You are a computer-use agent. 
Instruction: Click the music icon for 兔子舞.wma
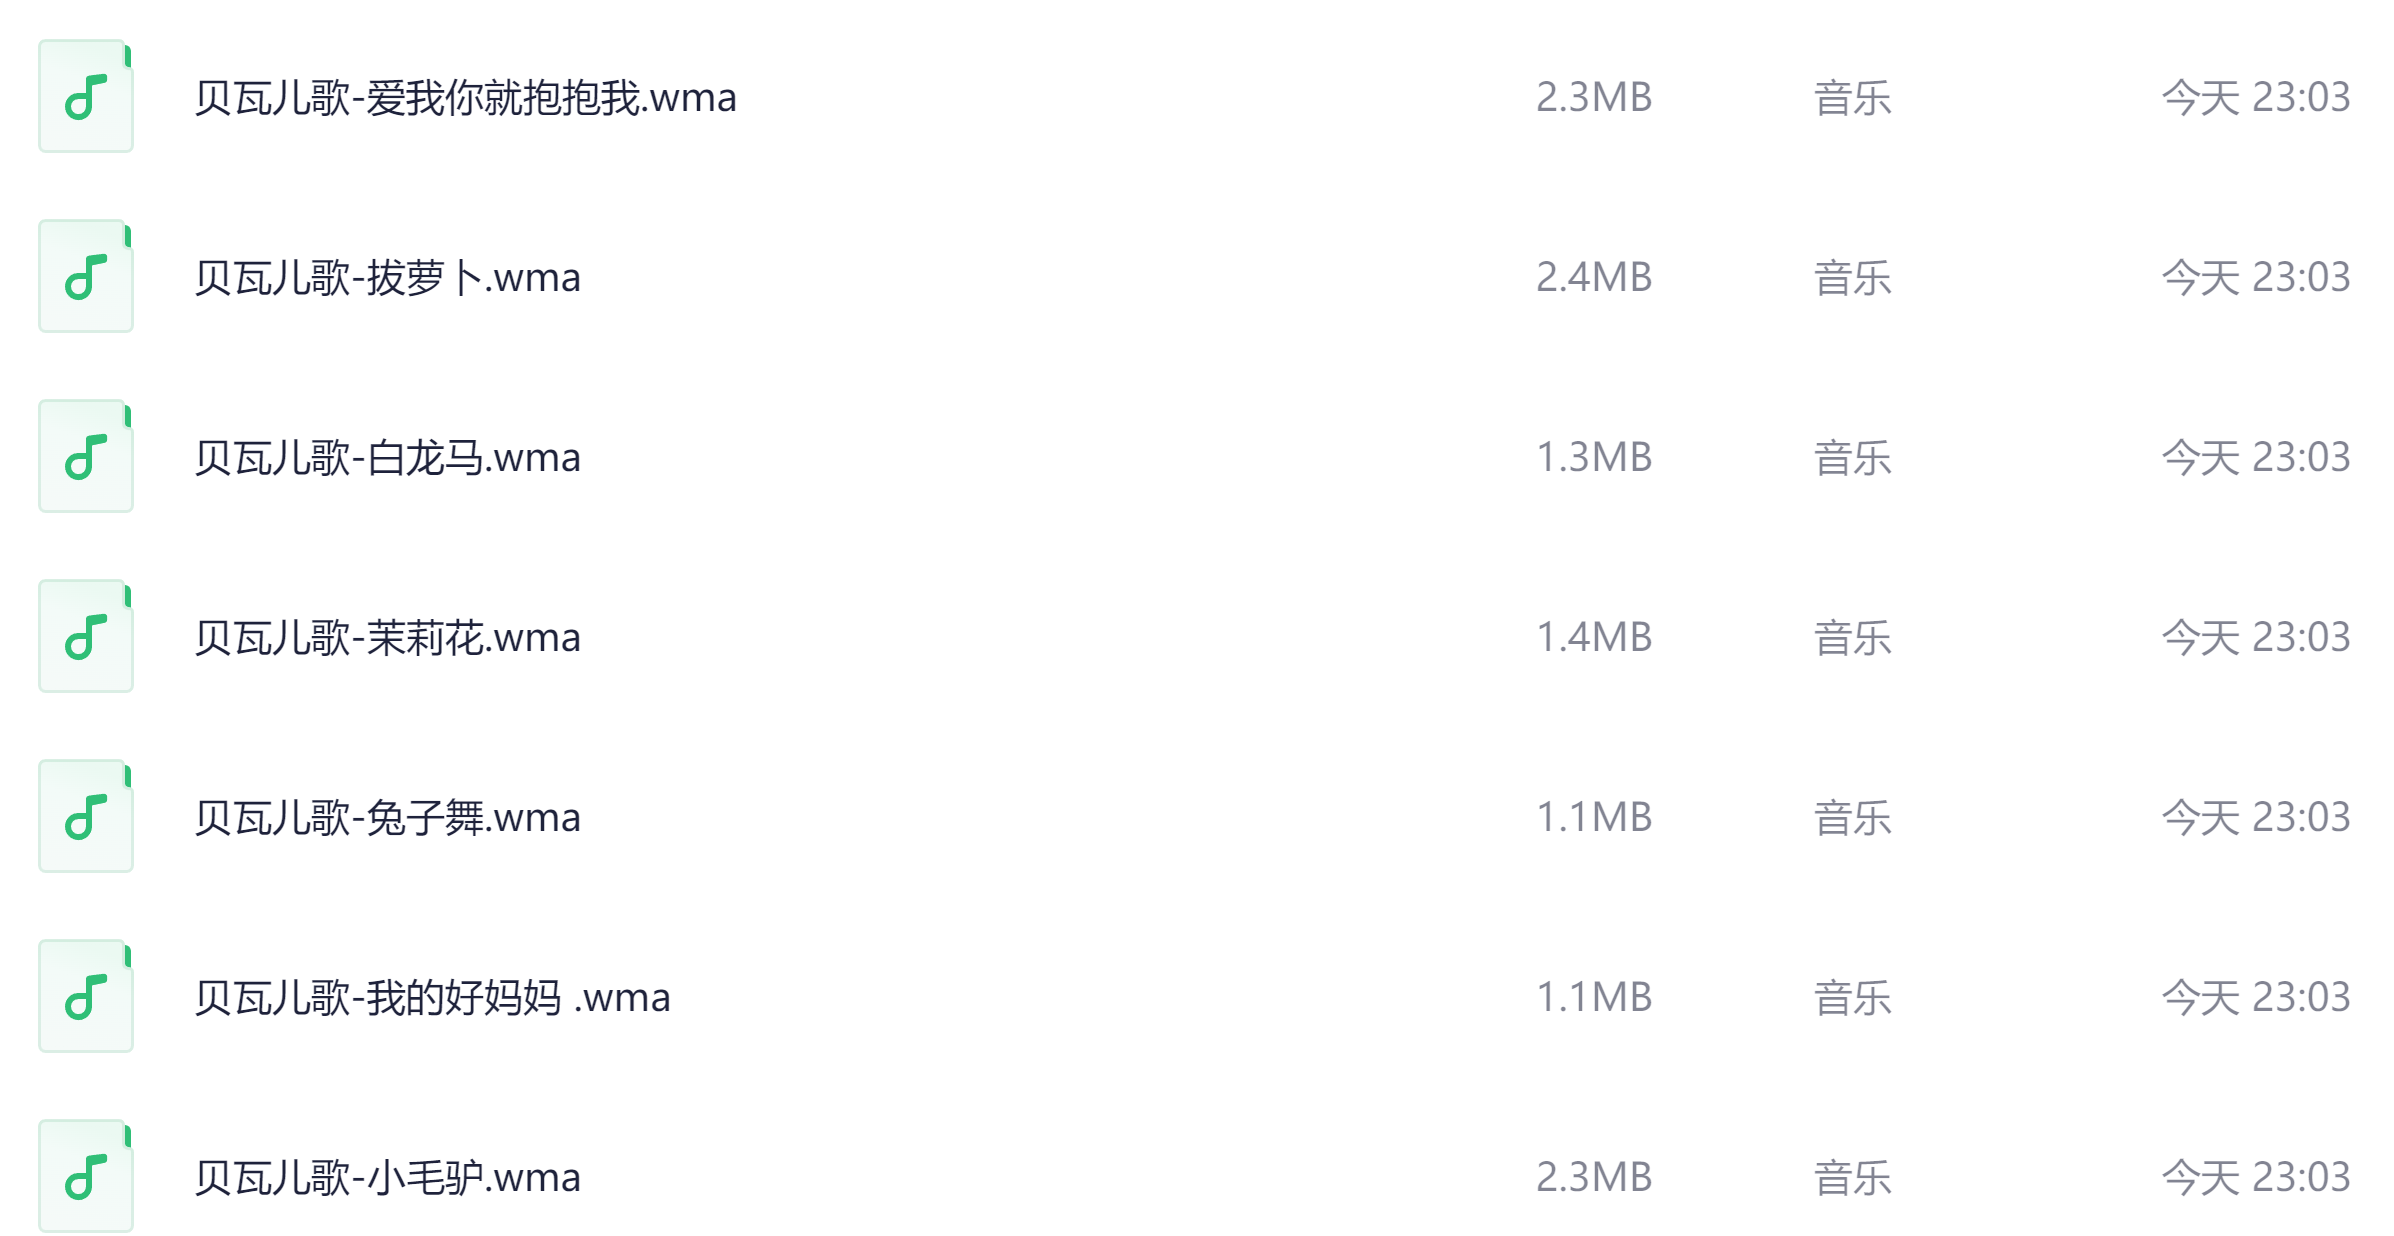(x=86, y=816)
